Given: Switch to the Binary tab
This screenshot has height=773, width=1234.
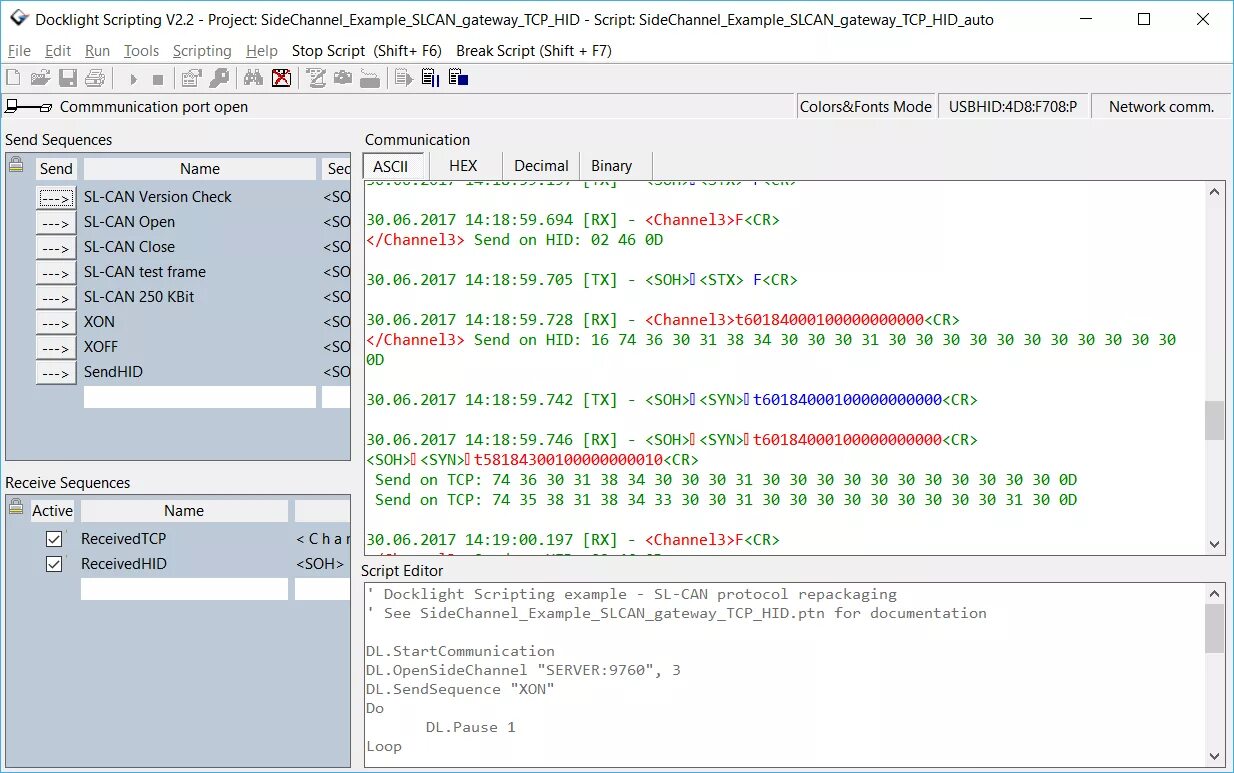Looking at the screenshot, I should coord(612,166).
